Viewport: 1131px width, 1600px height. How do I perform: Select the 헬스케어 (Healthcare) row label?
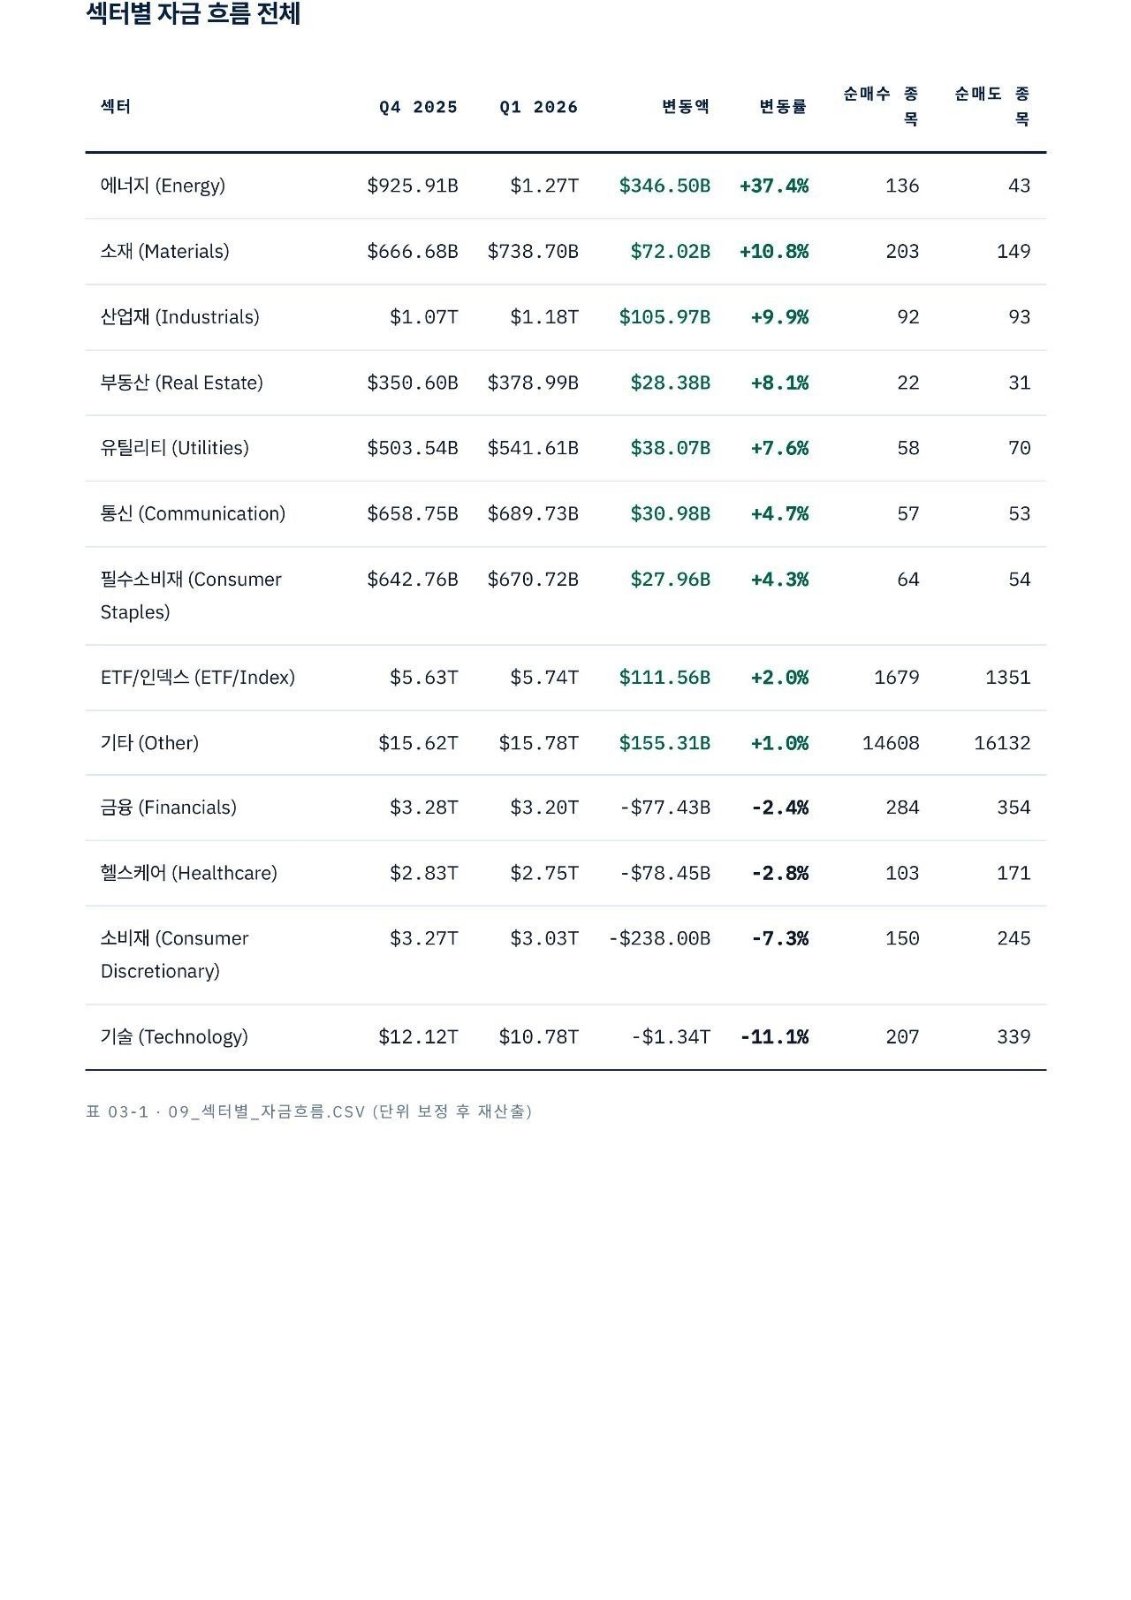(x=189, y=873)
